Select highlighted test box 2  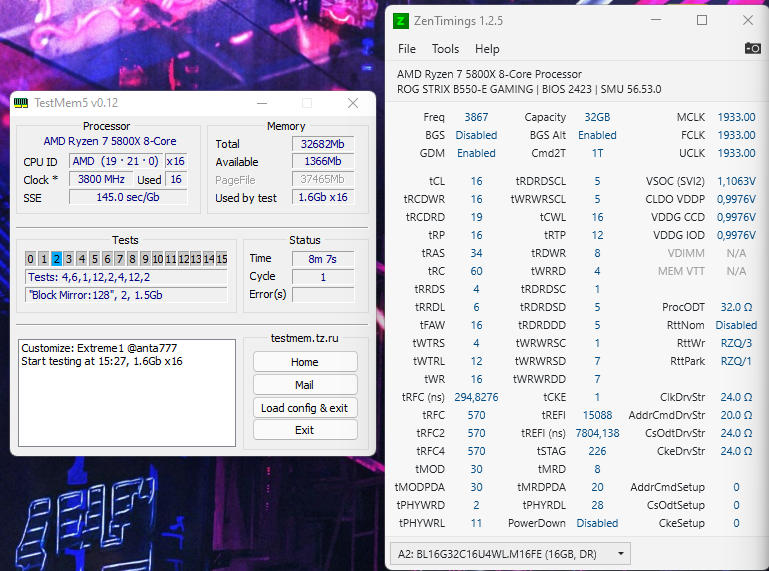[x=56, y=259]
